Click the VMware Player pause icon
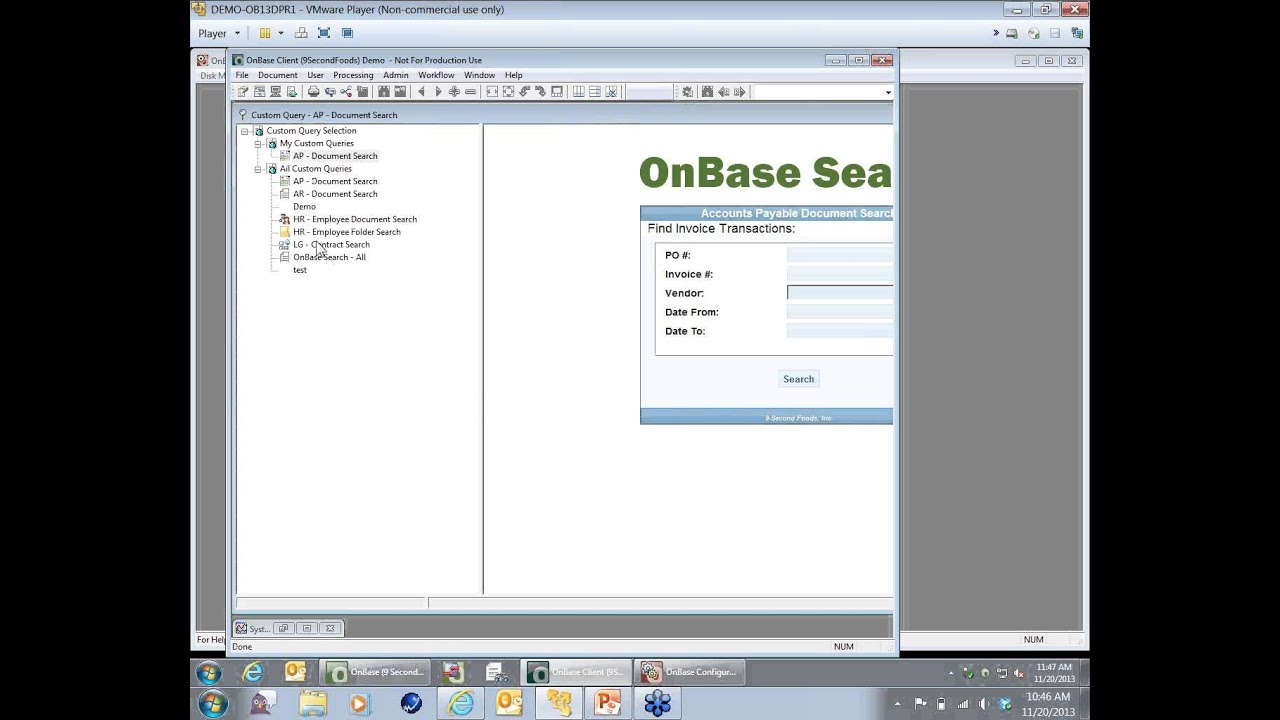Image resolution: width=1280 pixels, height=720 pixels. [x=265, y=33]
